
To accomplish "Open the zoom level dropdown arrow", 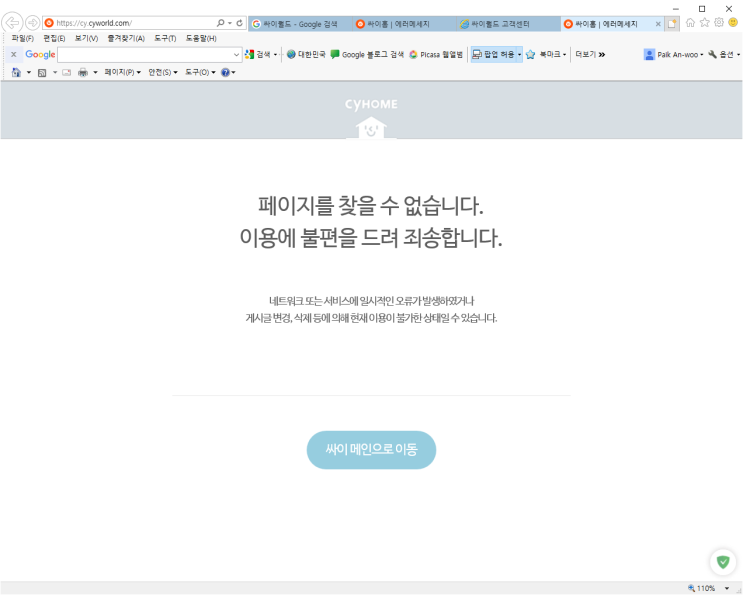I will pyautogui.click(x=727, y=588).
